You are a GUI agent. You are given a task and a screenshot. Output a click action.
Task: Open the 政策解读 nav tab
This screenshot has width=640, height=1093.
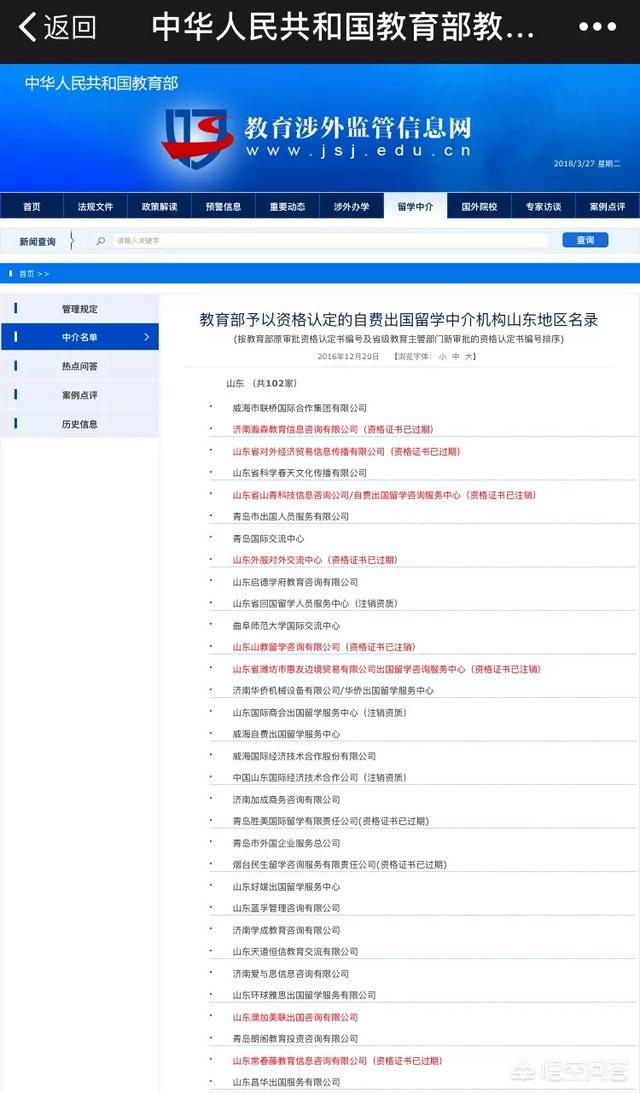[x=160, y=206]
